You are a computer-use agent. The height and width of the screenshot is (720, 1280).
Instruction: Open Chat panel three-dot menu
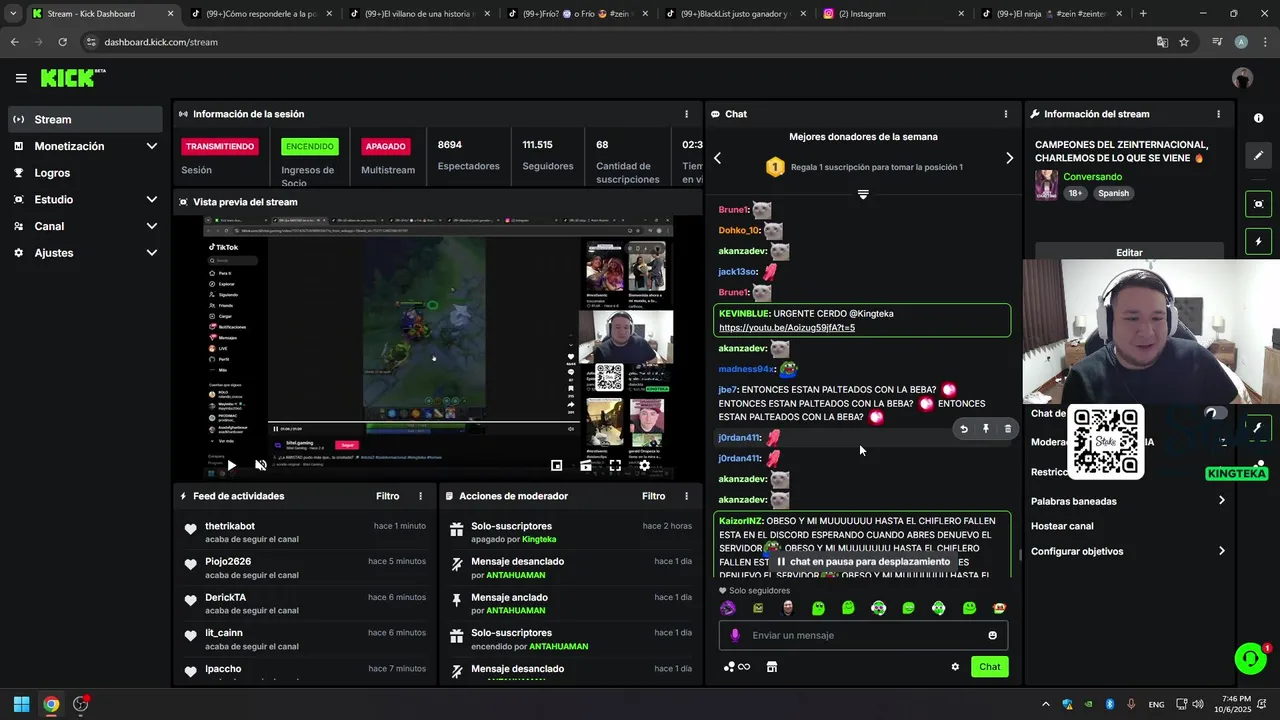[1005, 114]
